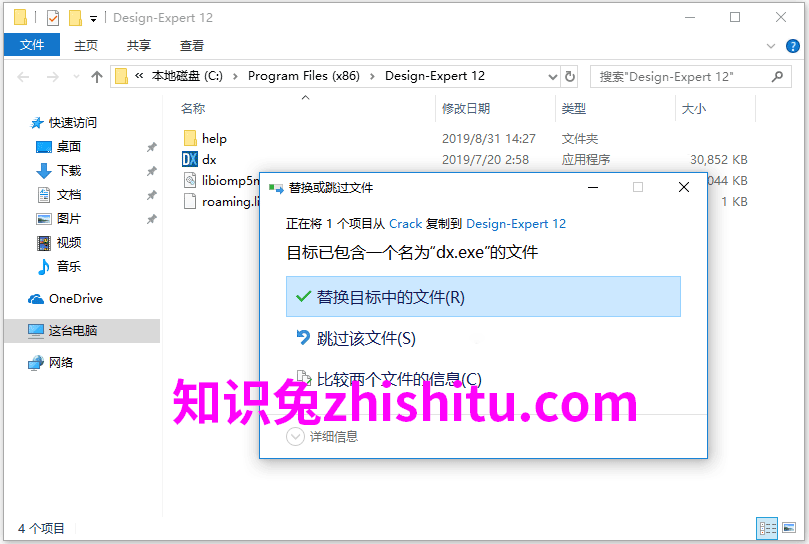The width and height of the screenshot is (809, 544).
Task: Choose 替换目标中的文件(R) option
Action: 483,297
